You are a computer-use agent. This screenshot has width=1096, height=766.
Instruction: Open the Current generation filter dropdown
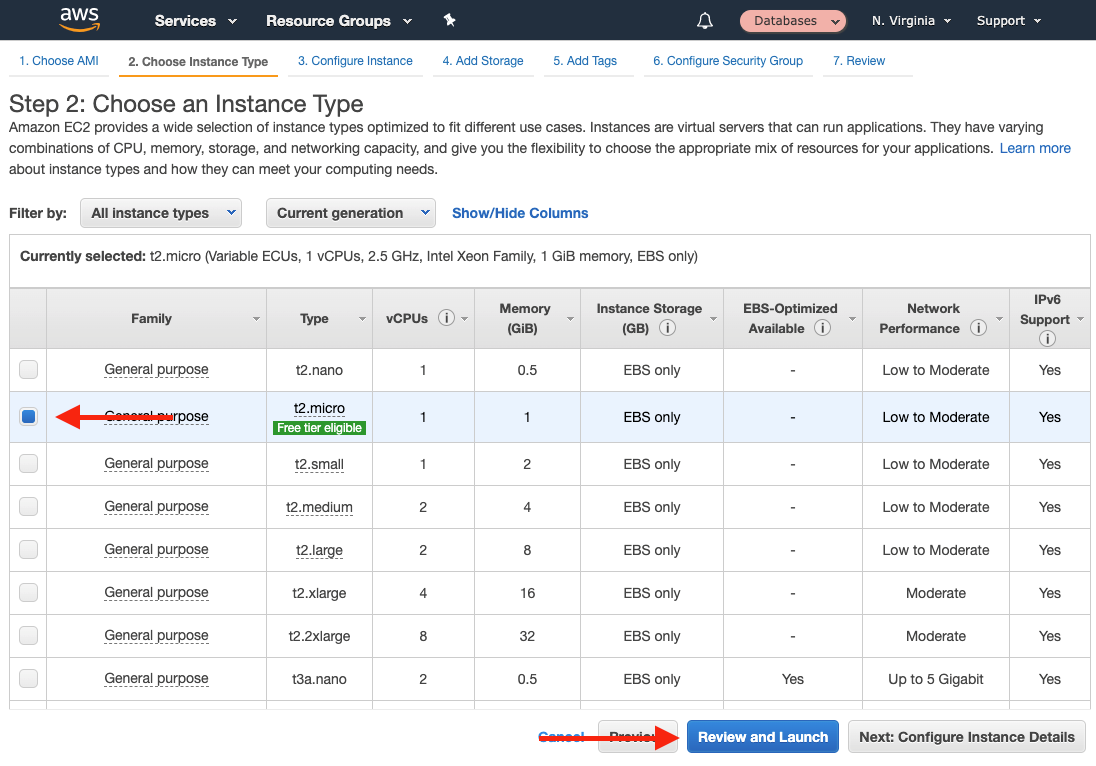(x=350, y=212)
